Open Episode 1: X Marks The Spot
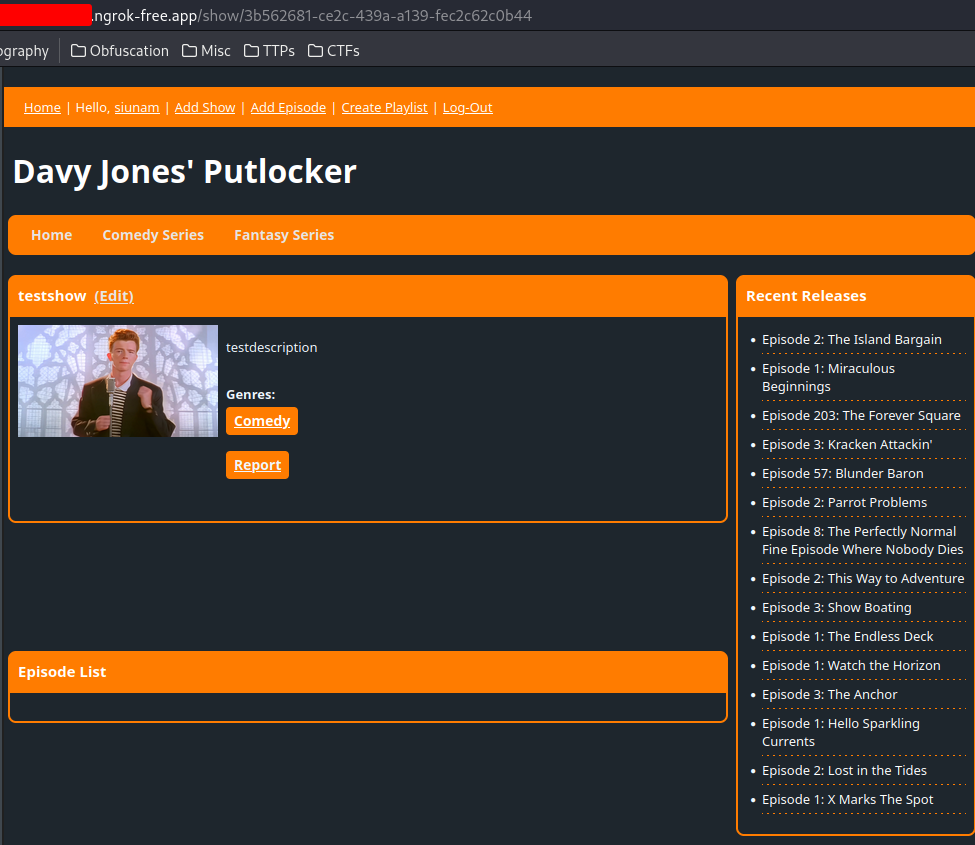Image resolution: width=975 pixels, height=845 pixels. point(848,800)
